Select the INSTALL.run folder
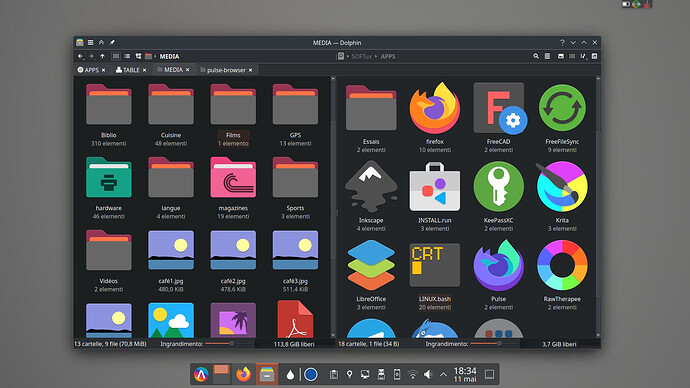The height and width of the screenshot is (388, 690). [435, 196]
